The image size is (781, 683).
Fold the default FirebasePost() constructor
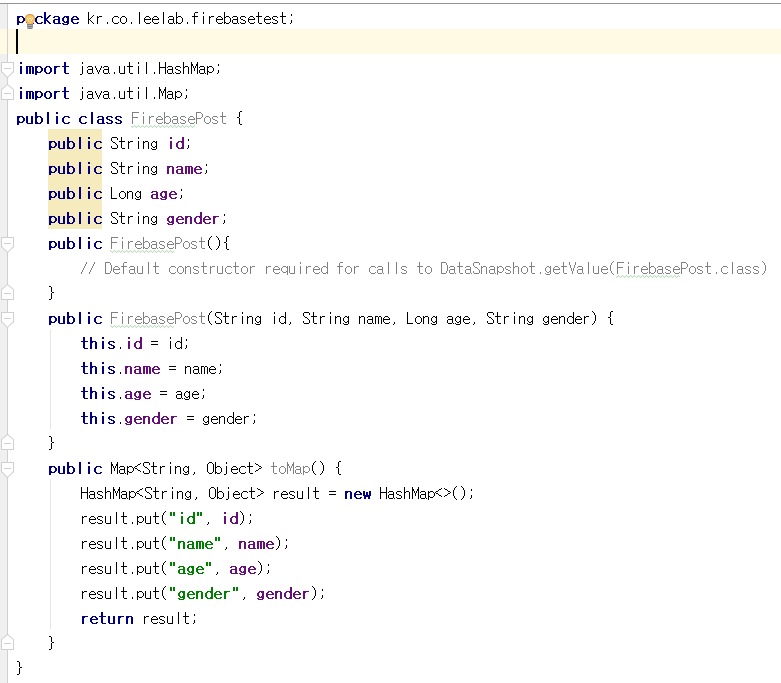point(8,244)
